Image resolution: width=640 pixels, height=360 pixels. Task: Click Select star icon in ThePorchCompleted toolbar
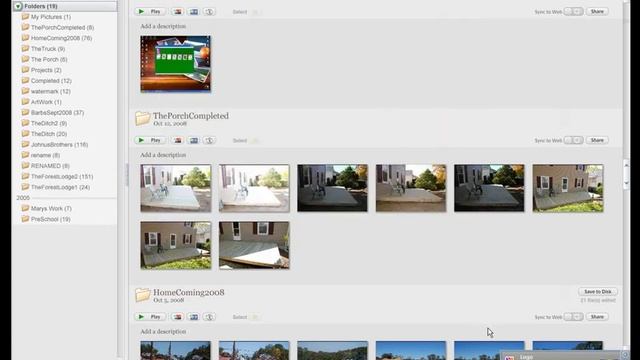[256, 140]
